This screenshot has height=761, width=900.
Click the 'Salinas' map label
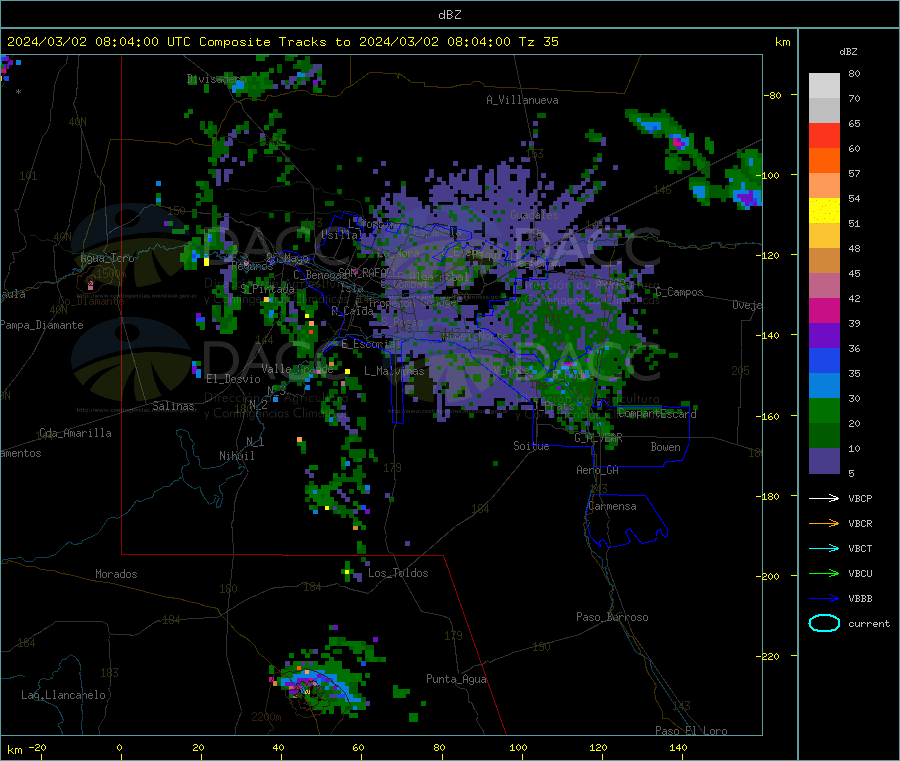pyautogui.click(x=173, y=406)
